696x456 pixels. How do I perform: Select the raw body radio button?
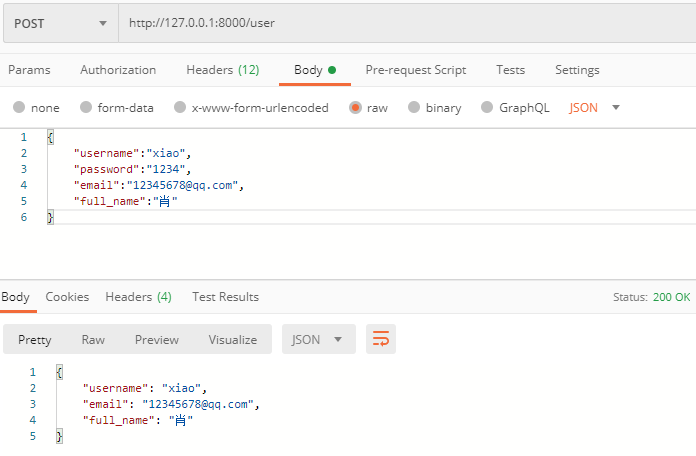coord(355,108)
